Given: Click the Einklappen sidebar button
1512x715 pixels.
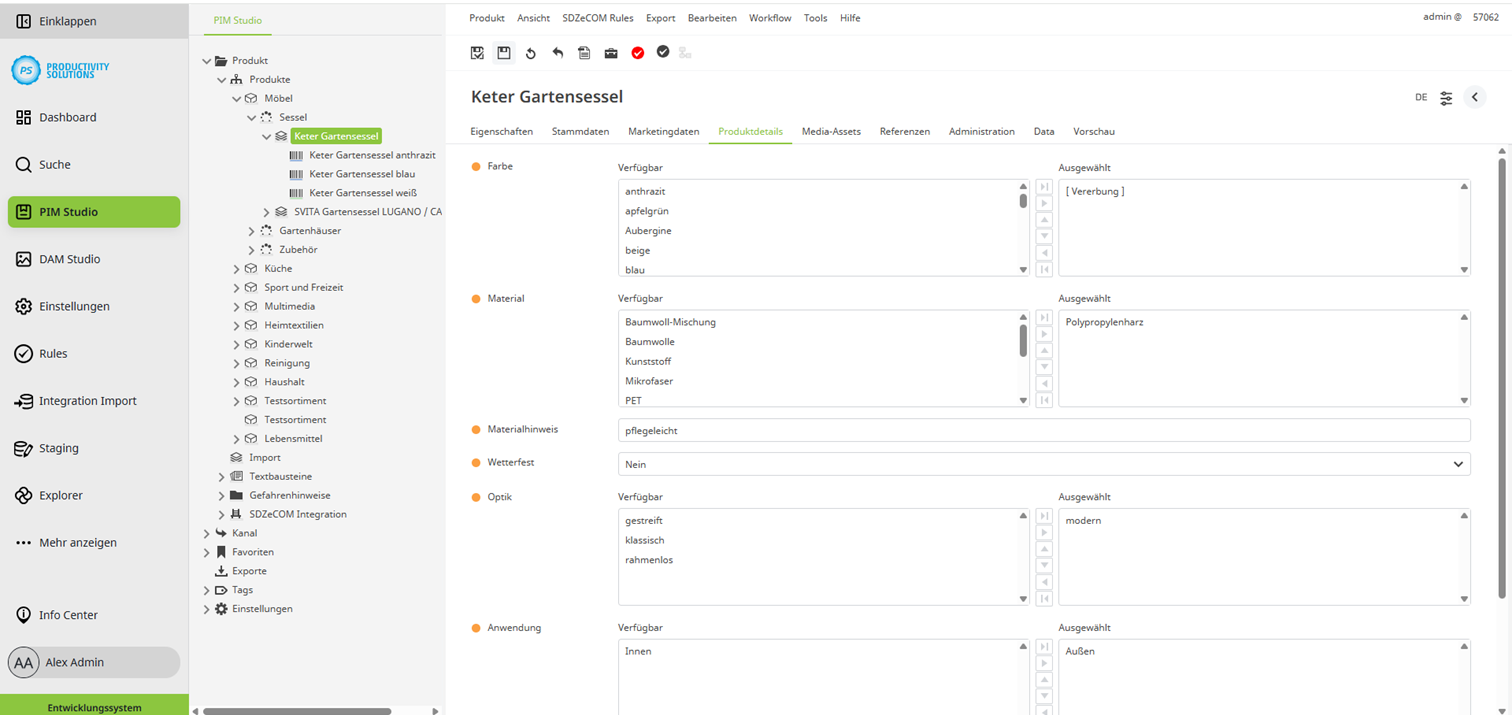Looking at the screenshot, I should pos(67,21).
